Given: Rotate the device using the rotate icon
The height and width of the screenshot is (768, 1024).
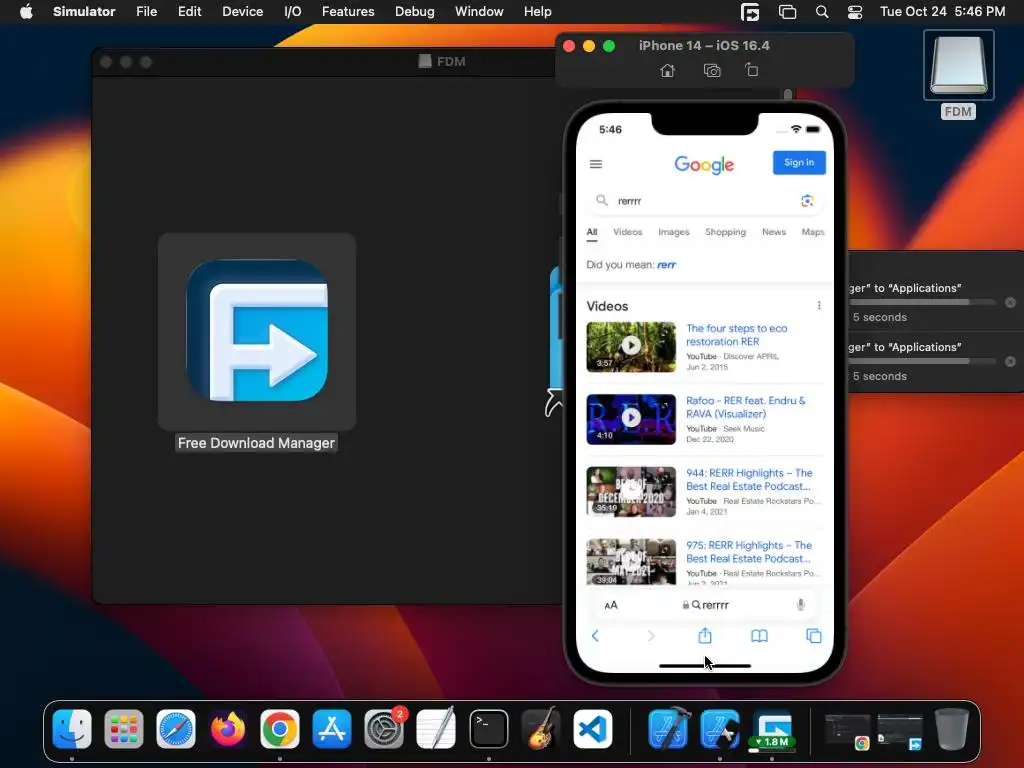Looking at the screenshot, I should click(752, 70).
